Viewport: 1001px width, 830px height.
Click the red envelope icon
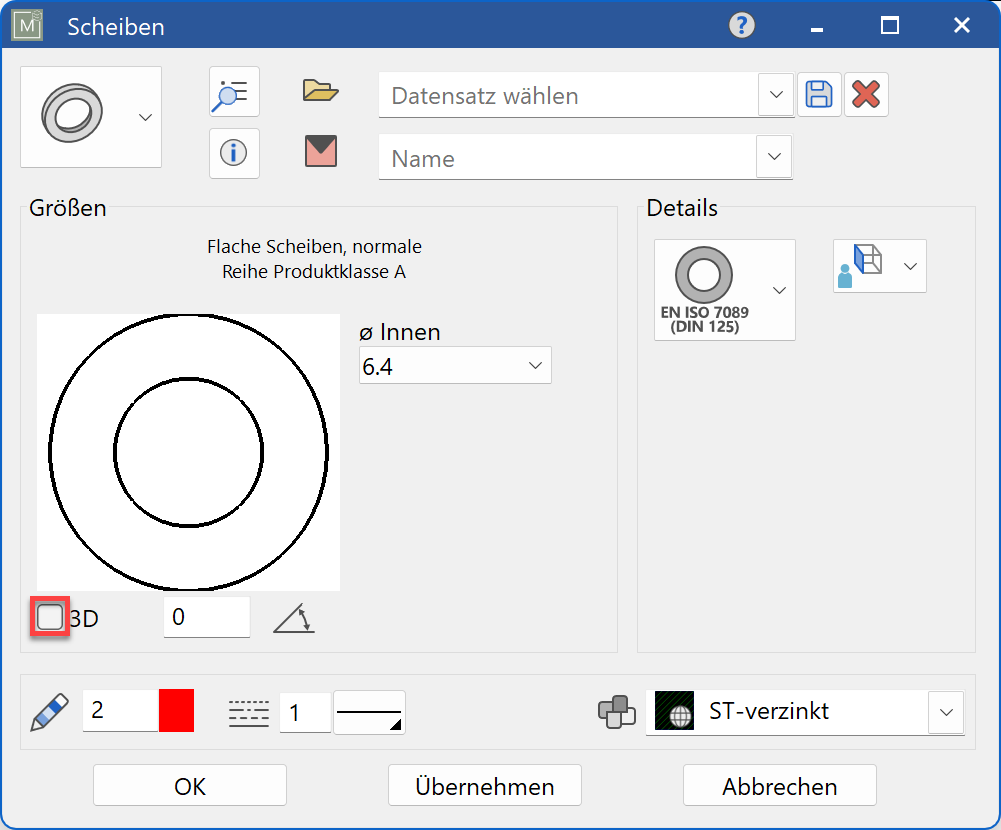(320, 152)
